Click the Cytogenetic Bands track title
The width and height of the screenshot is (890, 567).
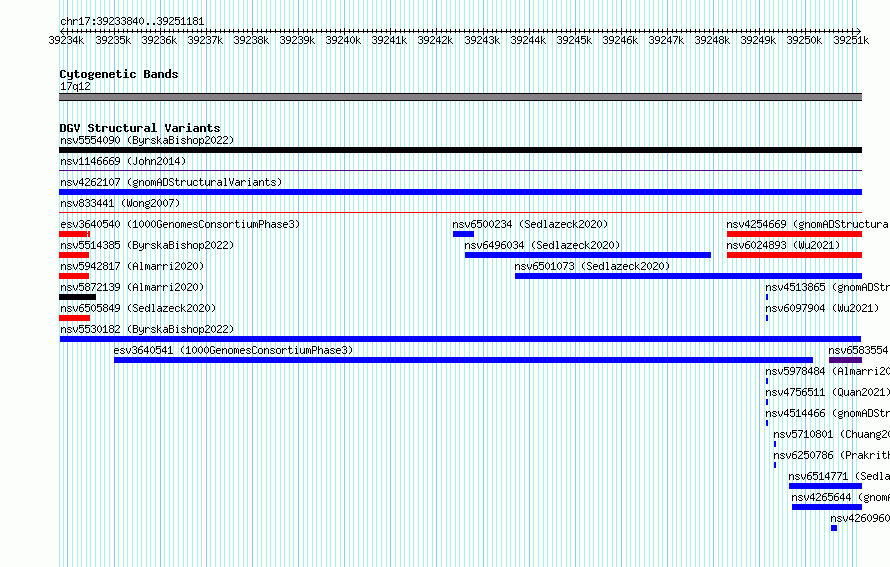[x=119, y=74]
